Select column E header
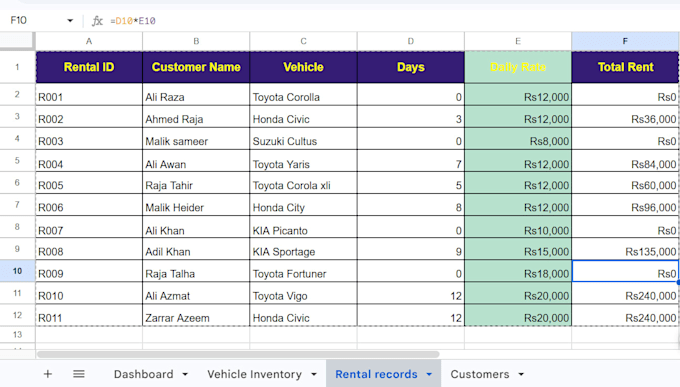 point(518,41)
